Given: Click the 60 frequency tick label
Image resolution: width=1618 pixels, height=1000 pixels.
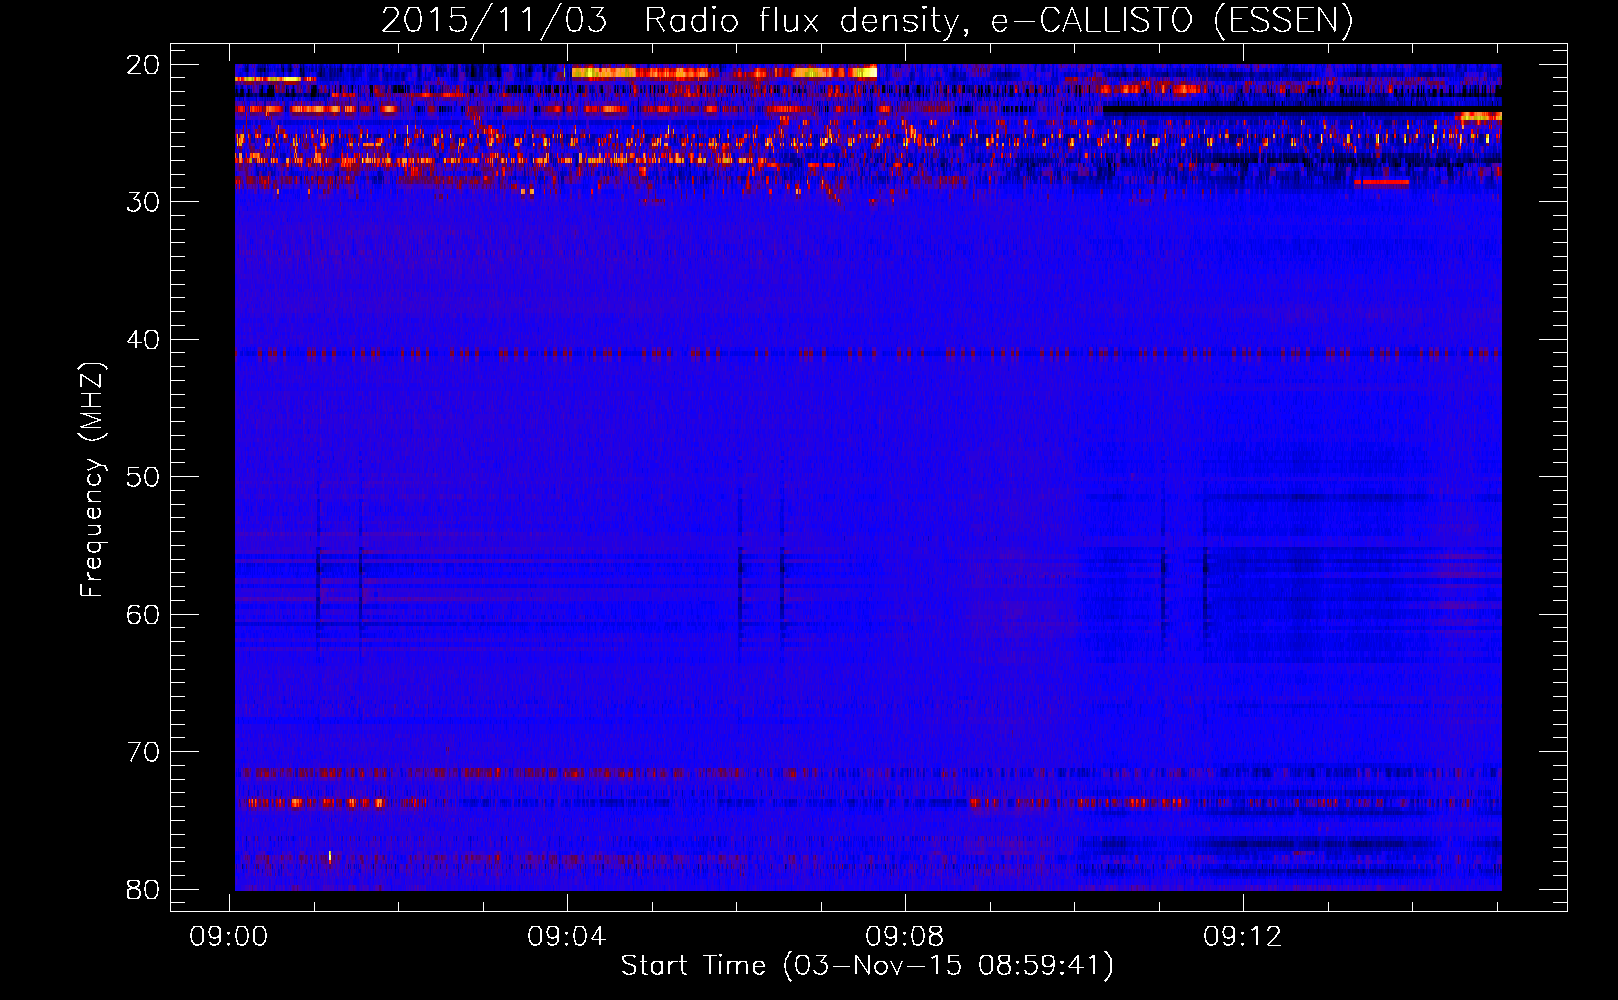Looking at the screenshot, I should [144, 614].
